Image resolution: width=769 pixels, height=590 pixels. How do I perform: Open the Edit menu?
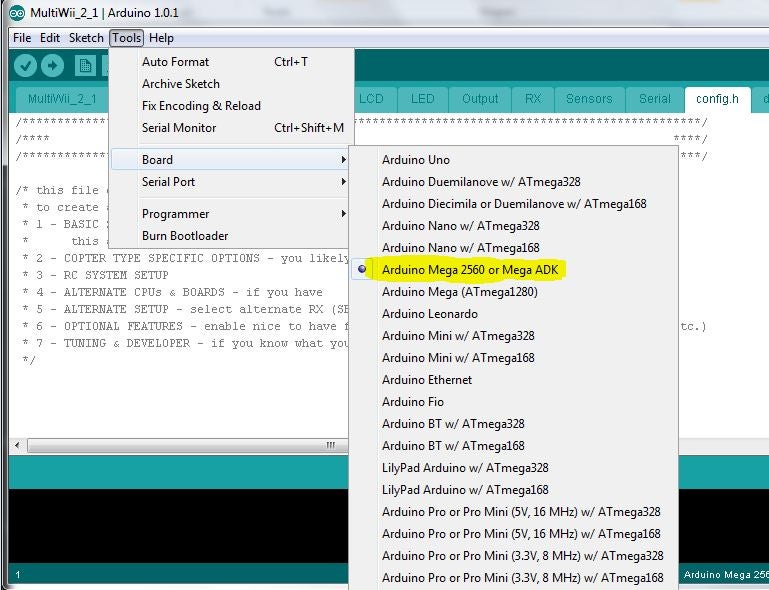point(50,38)
